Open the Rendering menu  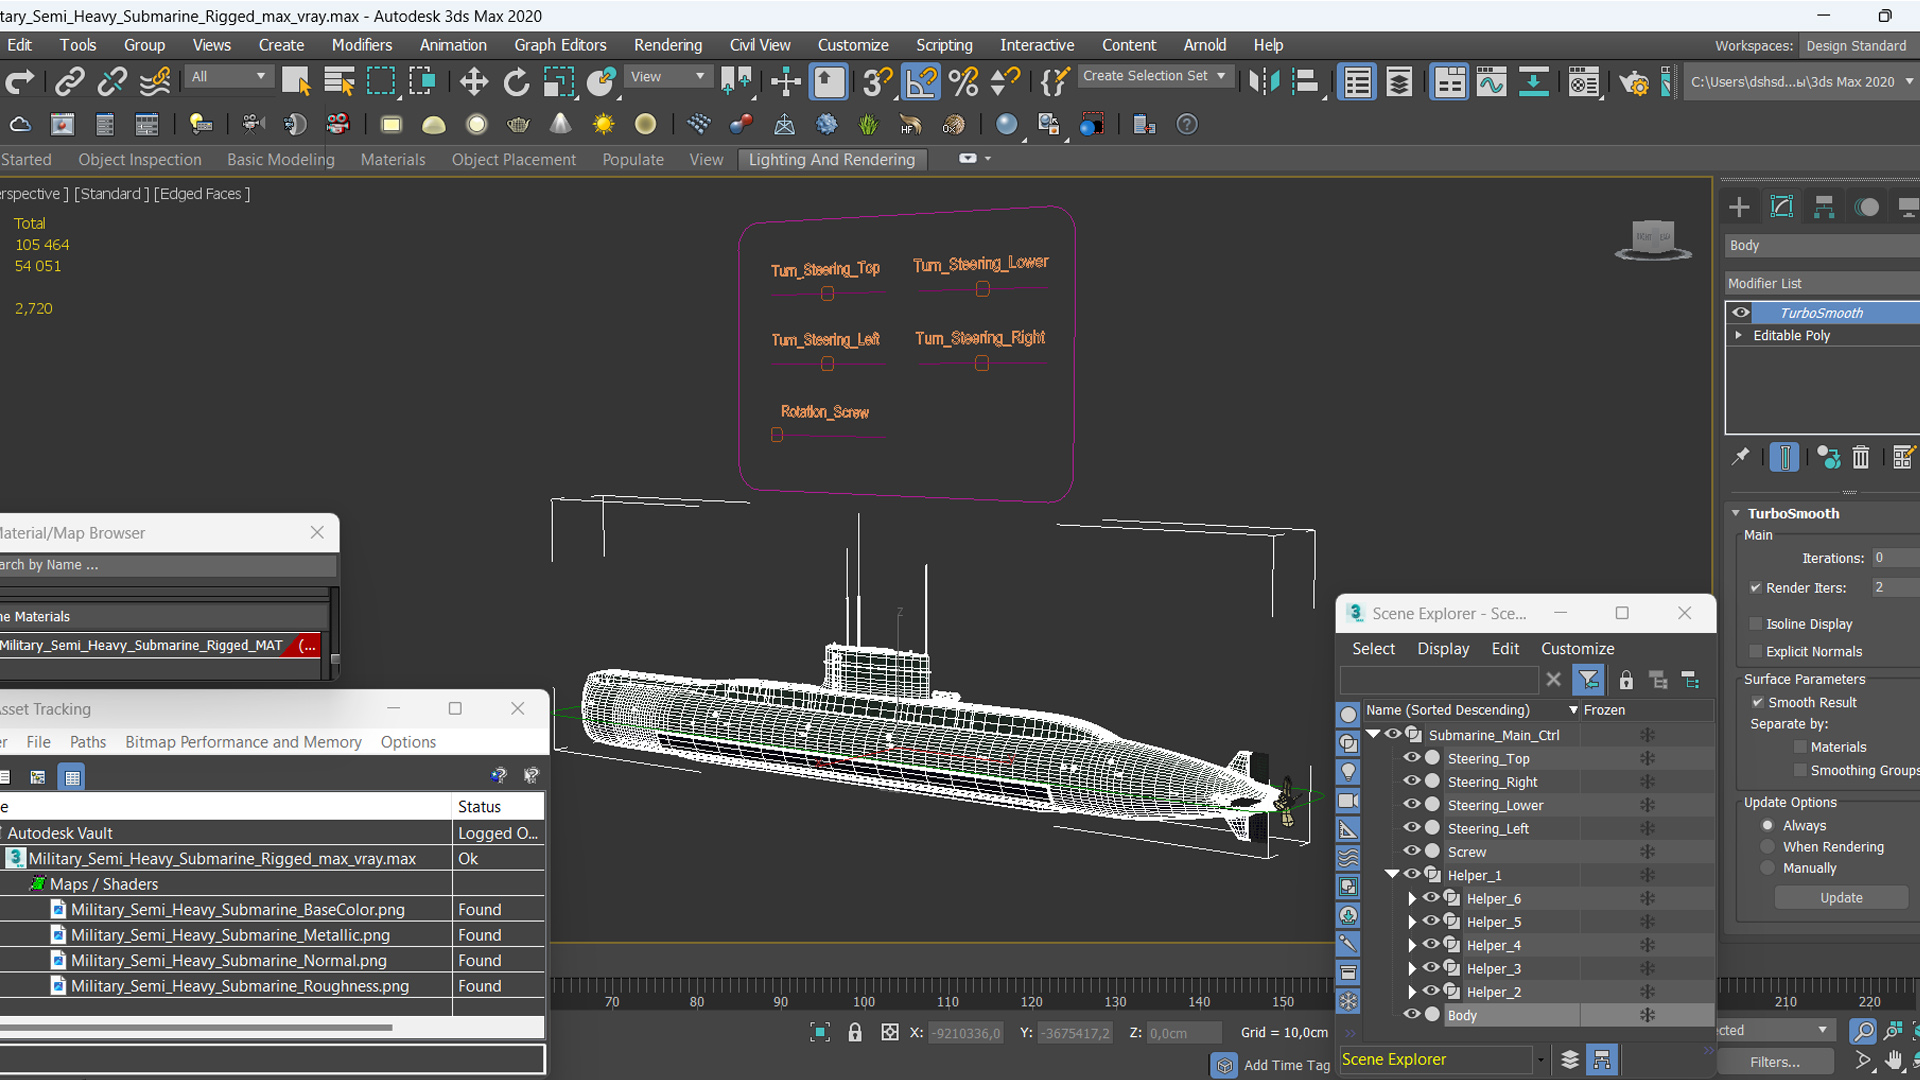667,45
